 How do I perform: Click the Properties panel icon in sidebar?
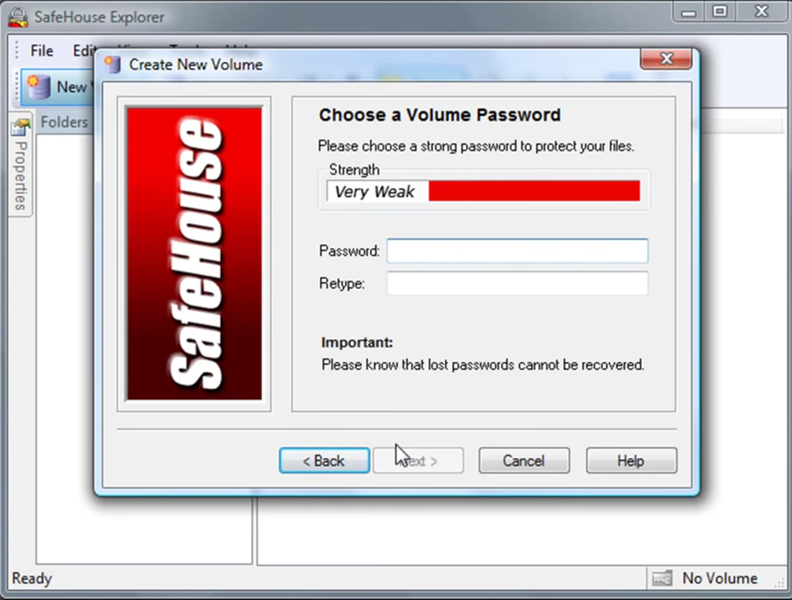(21, 127)
